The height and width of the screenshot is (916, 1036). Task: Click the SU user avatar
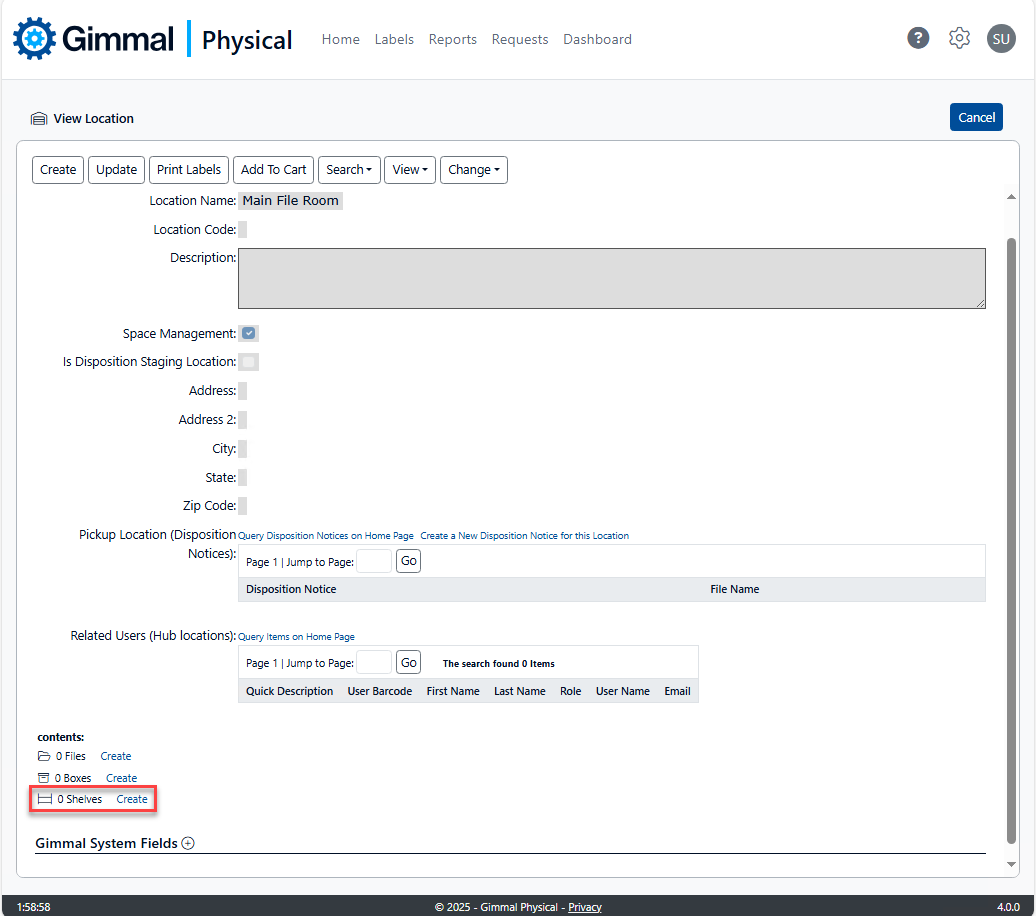coord(1001,38)
